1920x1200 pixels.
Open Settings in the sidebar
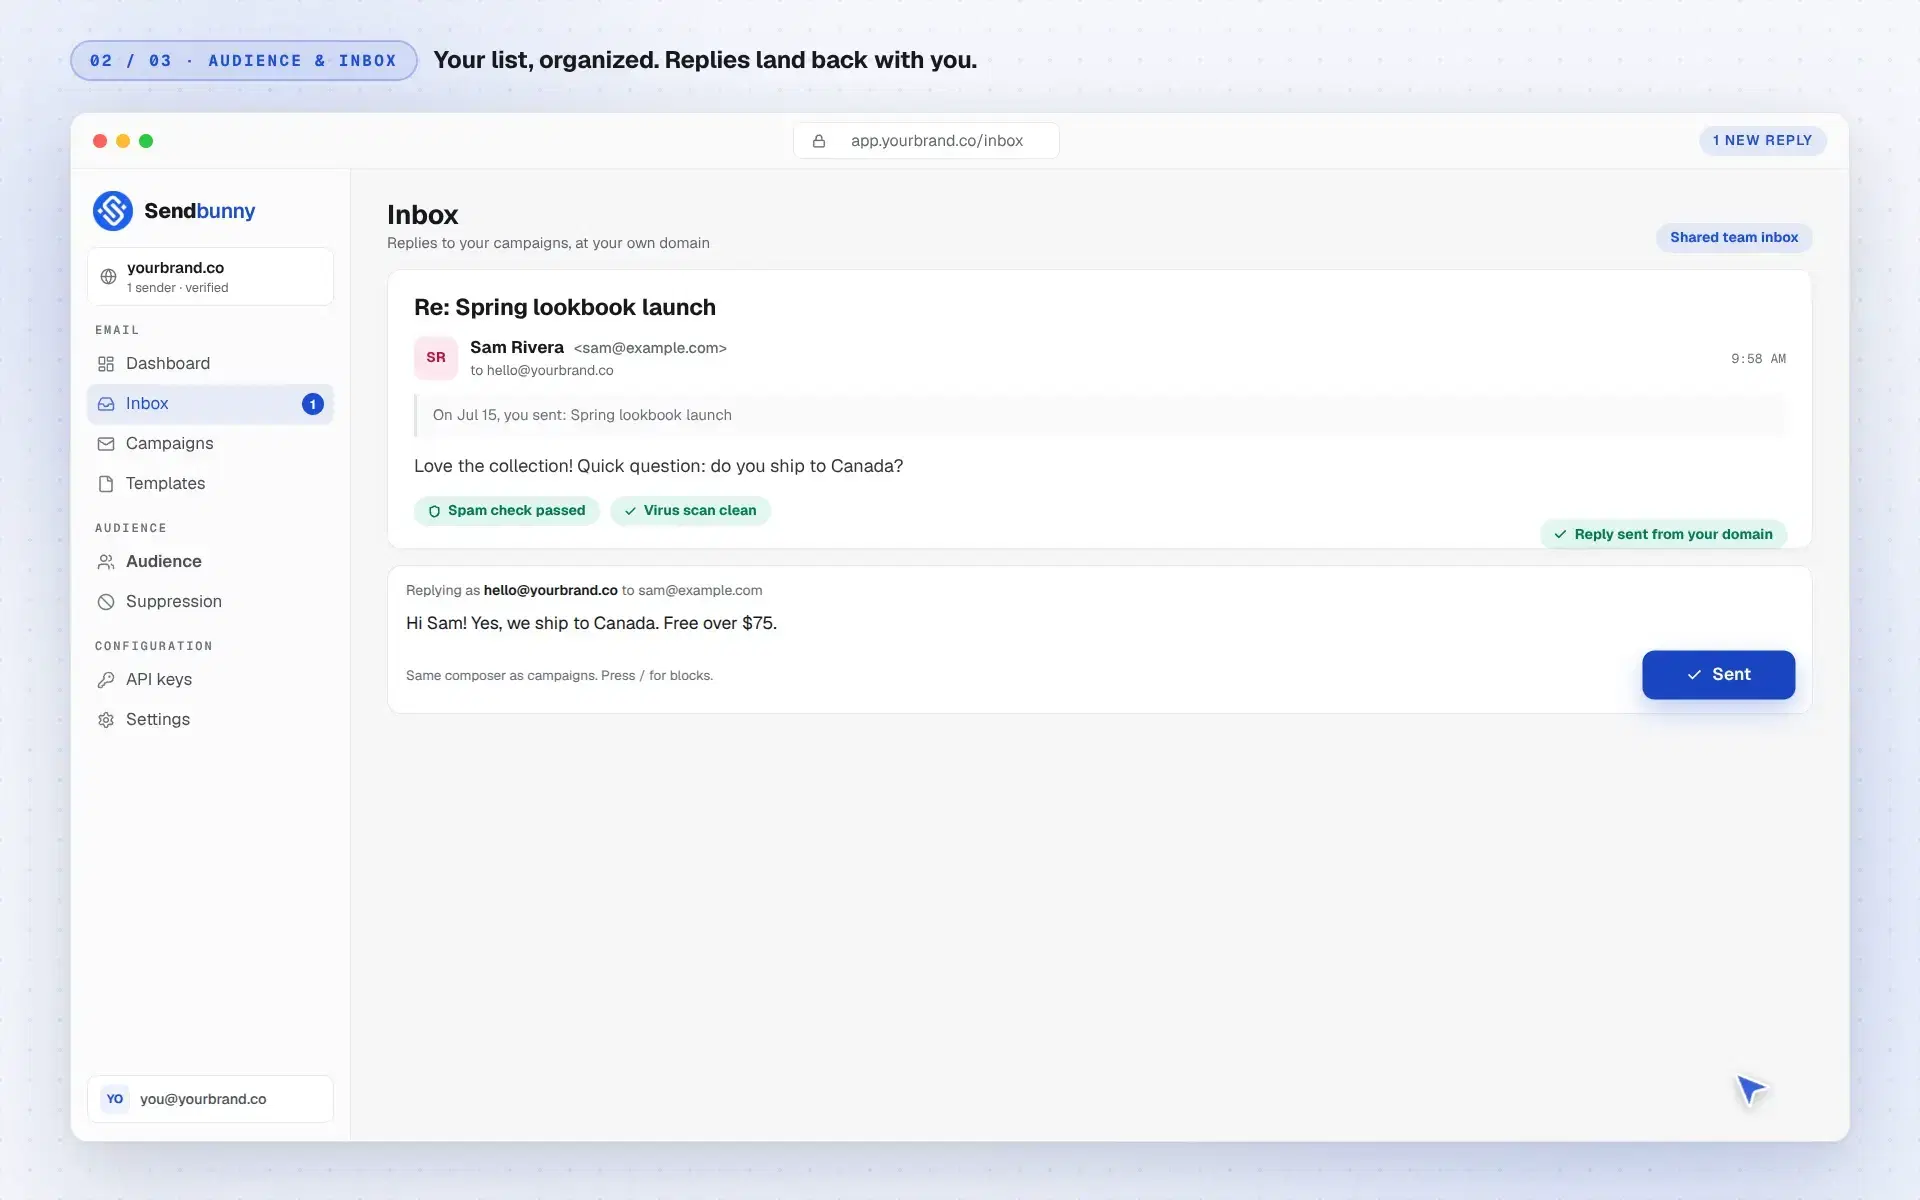210,720
